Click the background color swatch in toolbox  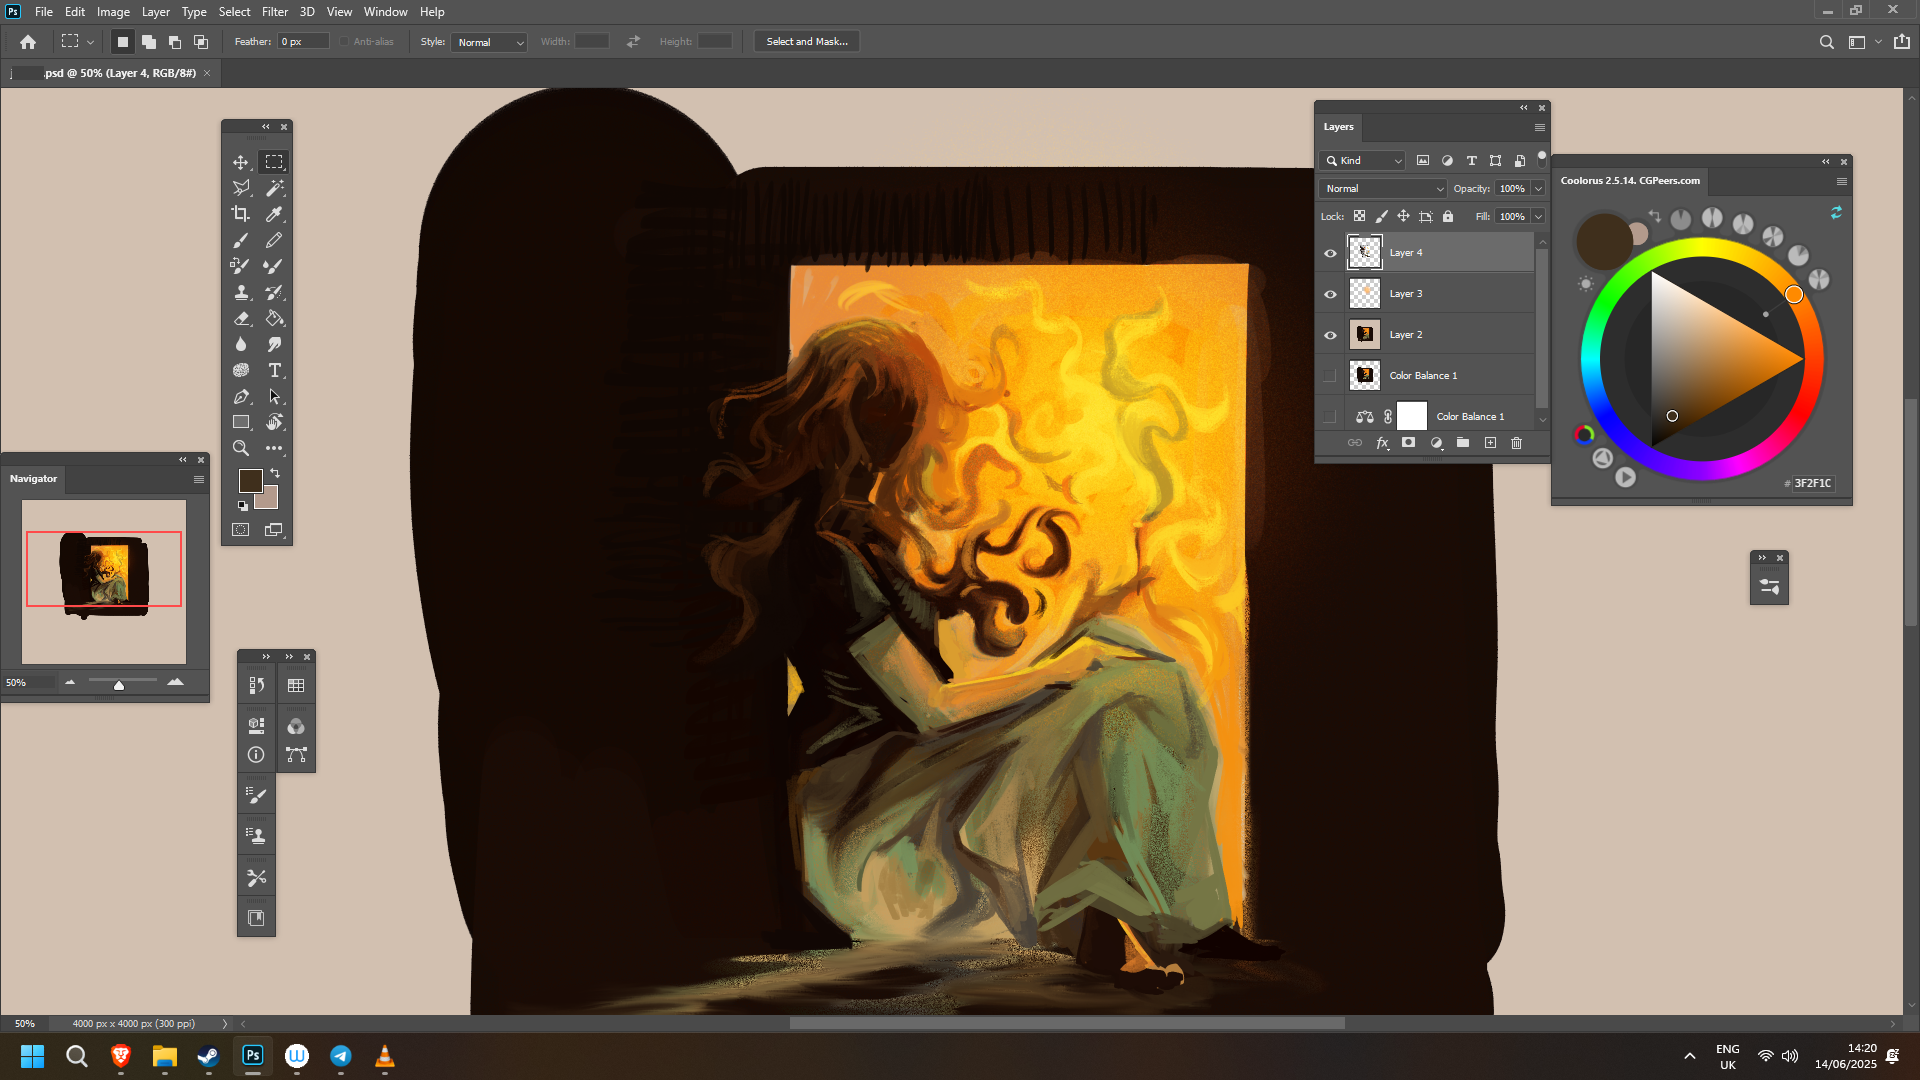click(269, 500)
